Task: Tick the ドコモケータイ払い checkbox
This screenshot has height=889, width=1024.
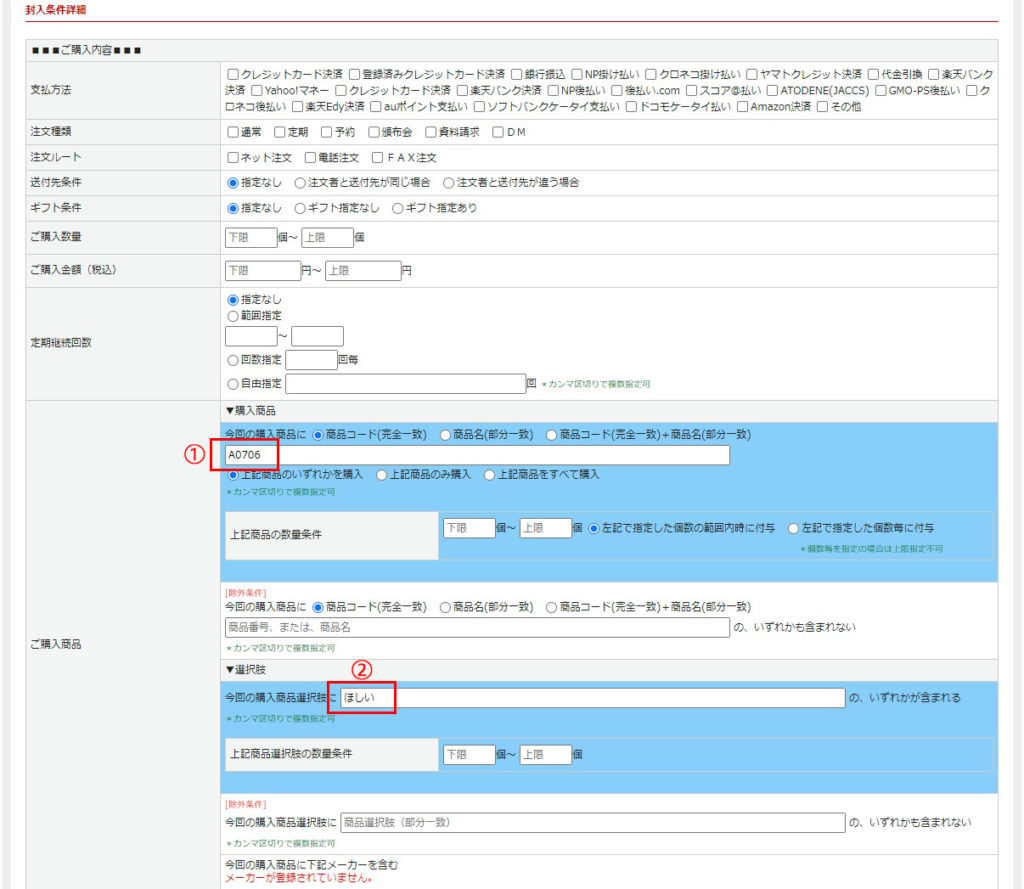Action: (631, 106)
